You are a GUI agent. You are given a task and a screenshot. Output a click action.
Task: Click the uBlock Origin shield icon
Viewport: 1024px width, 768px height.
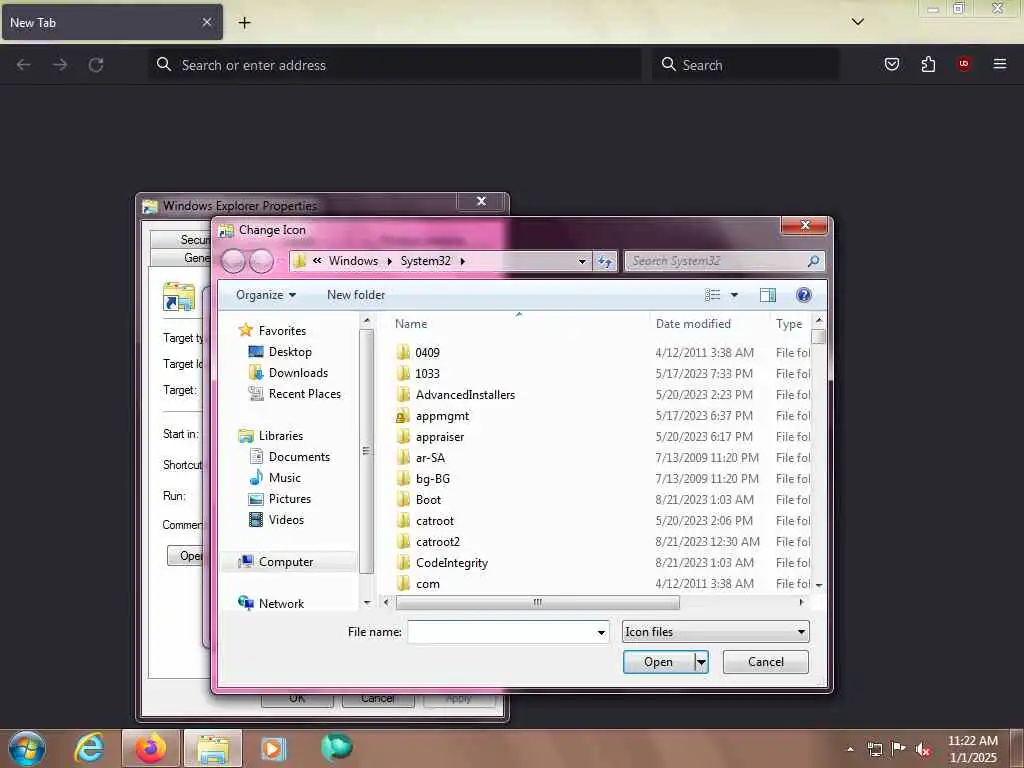(964, 64)
